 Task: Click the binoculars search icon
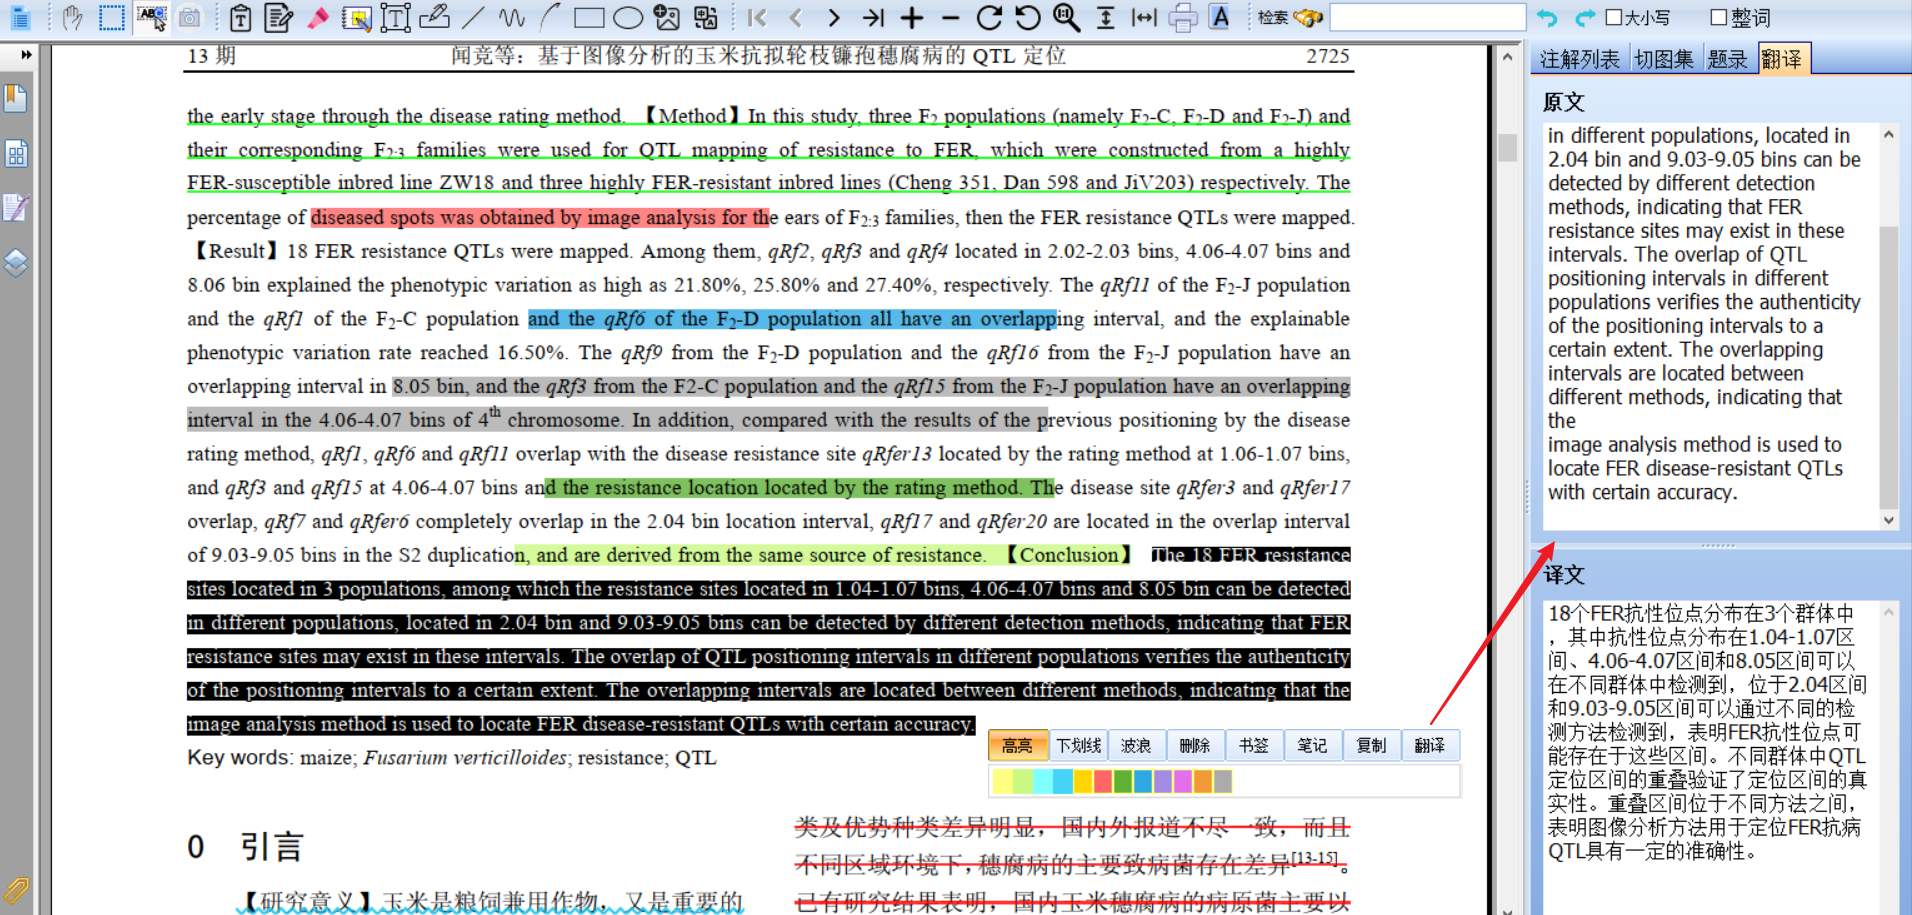(x=1308, y=17)
